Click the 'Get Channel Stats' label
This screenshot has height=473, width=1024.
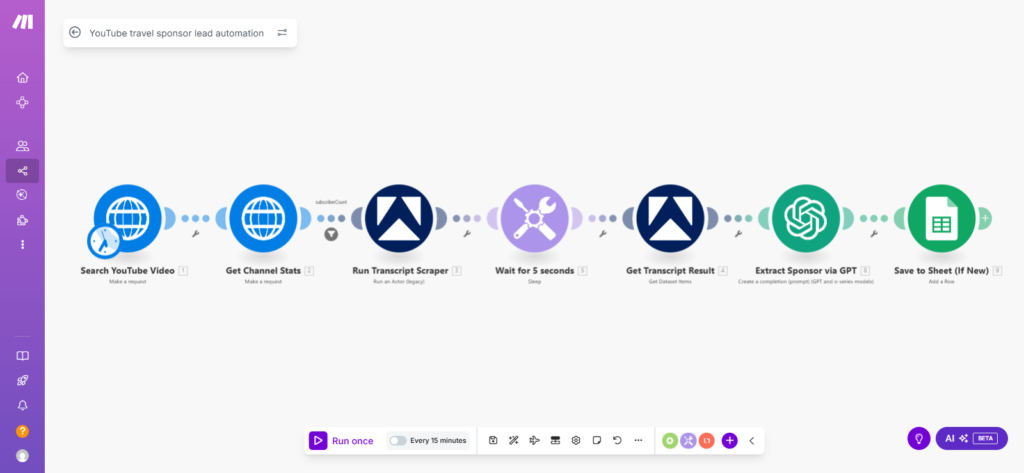tap(263, 270)
